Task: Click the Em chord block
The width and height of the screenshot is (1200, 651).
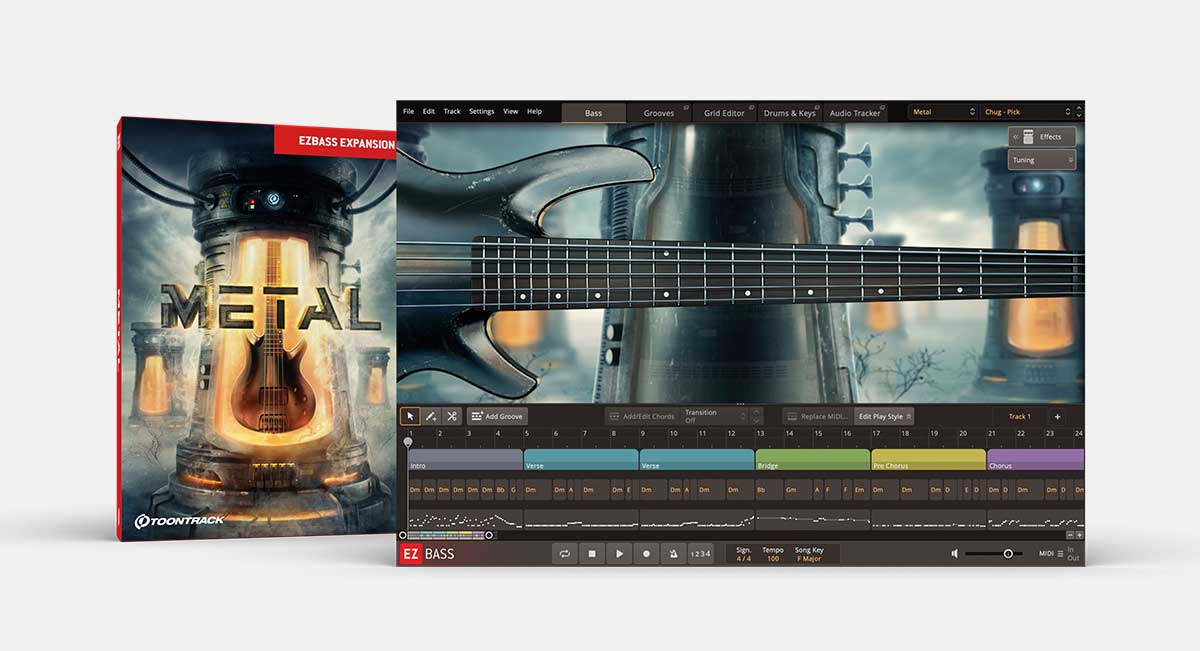Action: pyautogui.click(x=859, y=490)
